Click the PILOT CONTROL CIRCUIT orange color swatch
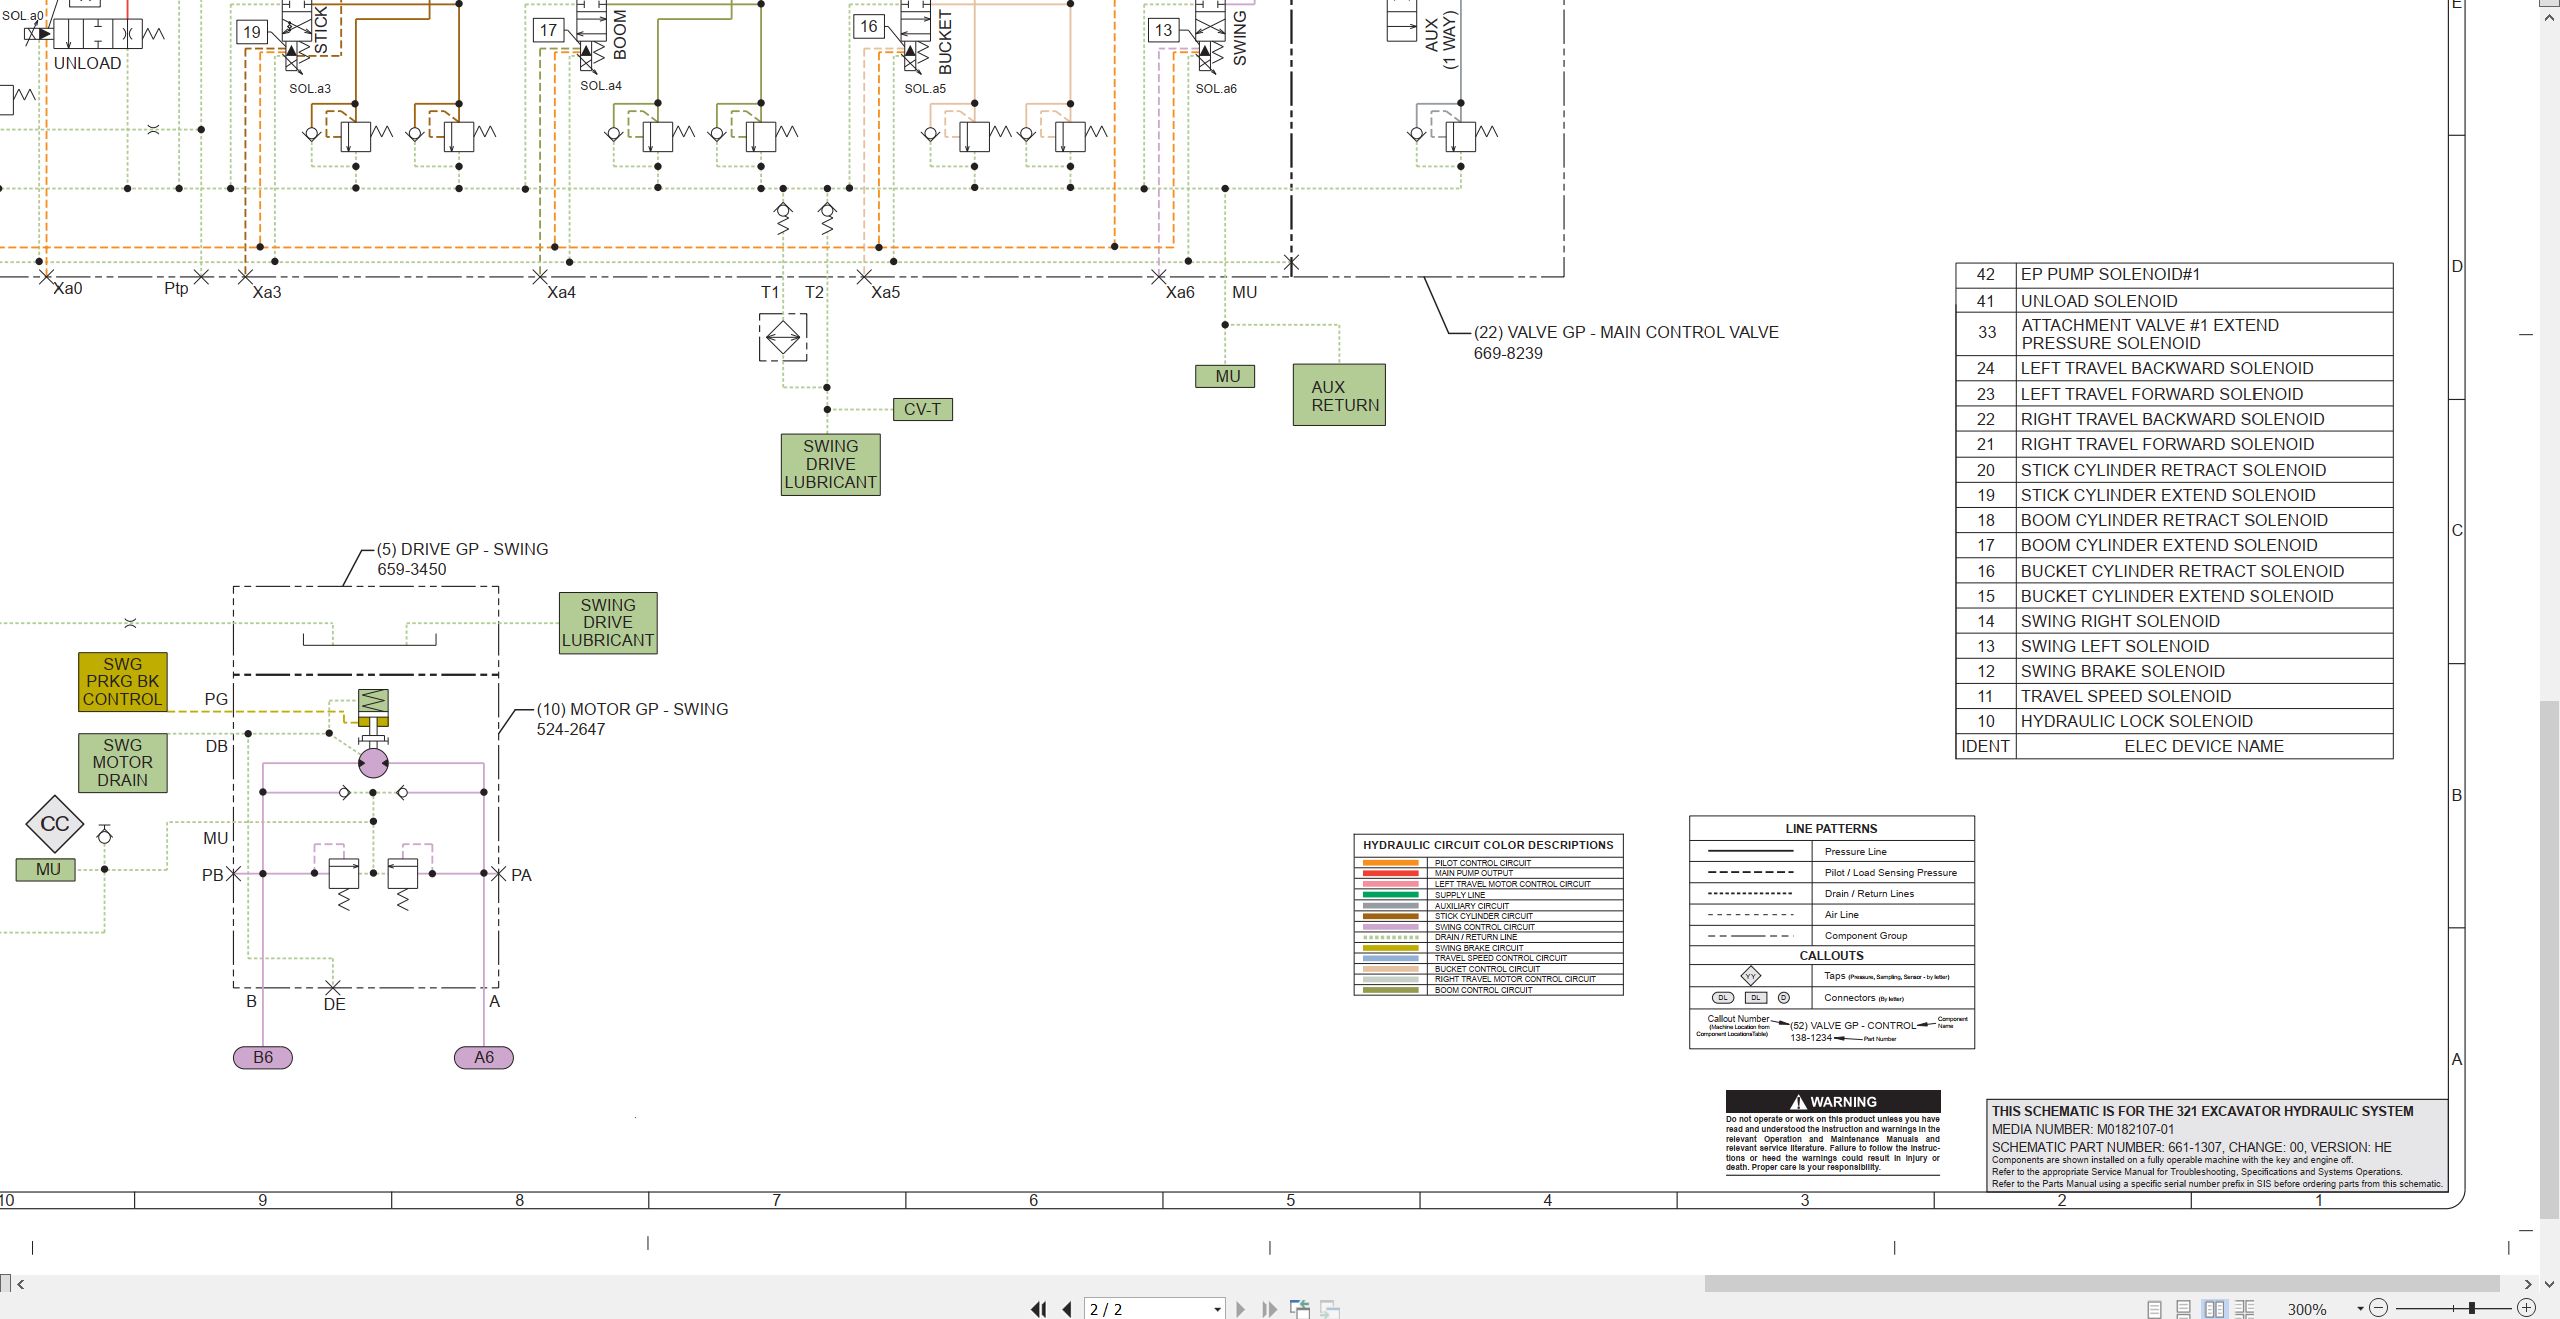This screenshot has height=1319, width=2560. pos(1390,863)
